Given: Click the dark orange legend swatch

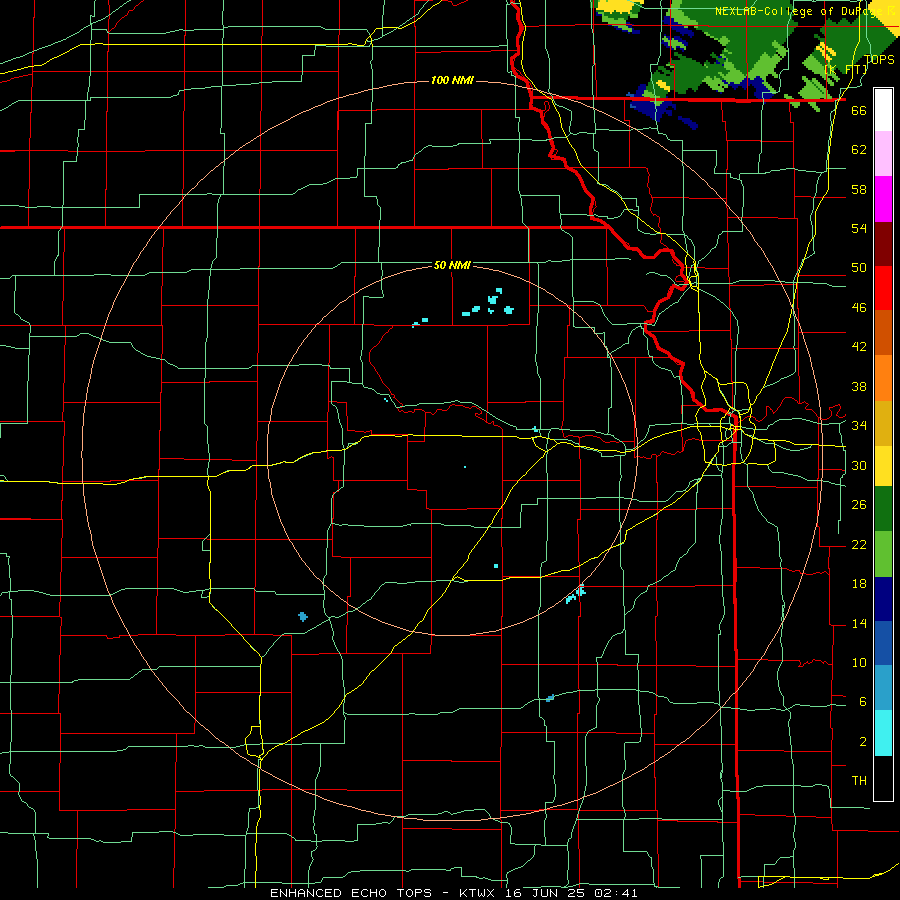Looking at the screenshot, I should pyautogui.click(x=883, y=332).
